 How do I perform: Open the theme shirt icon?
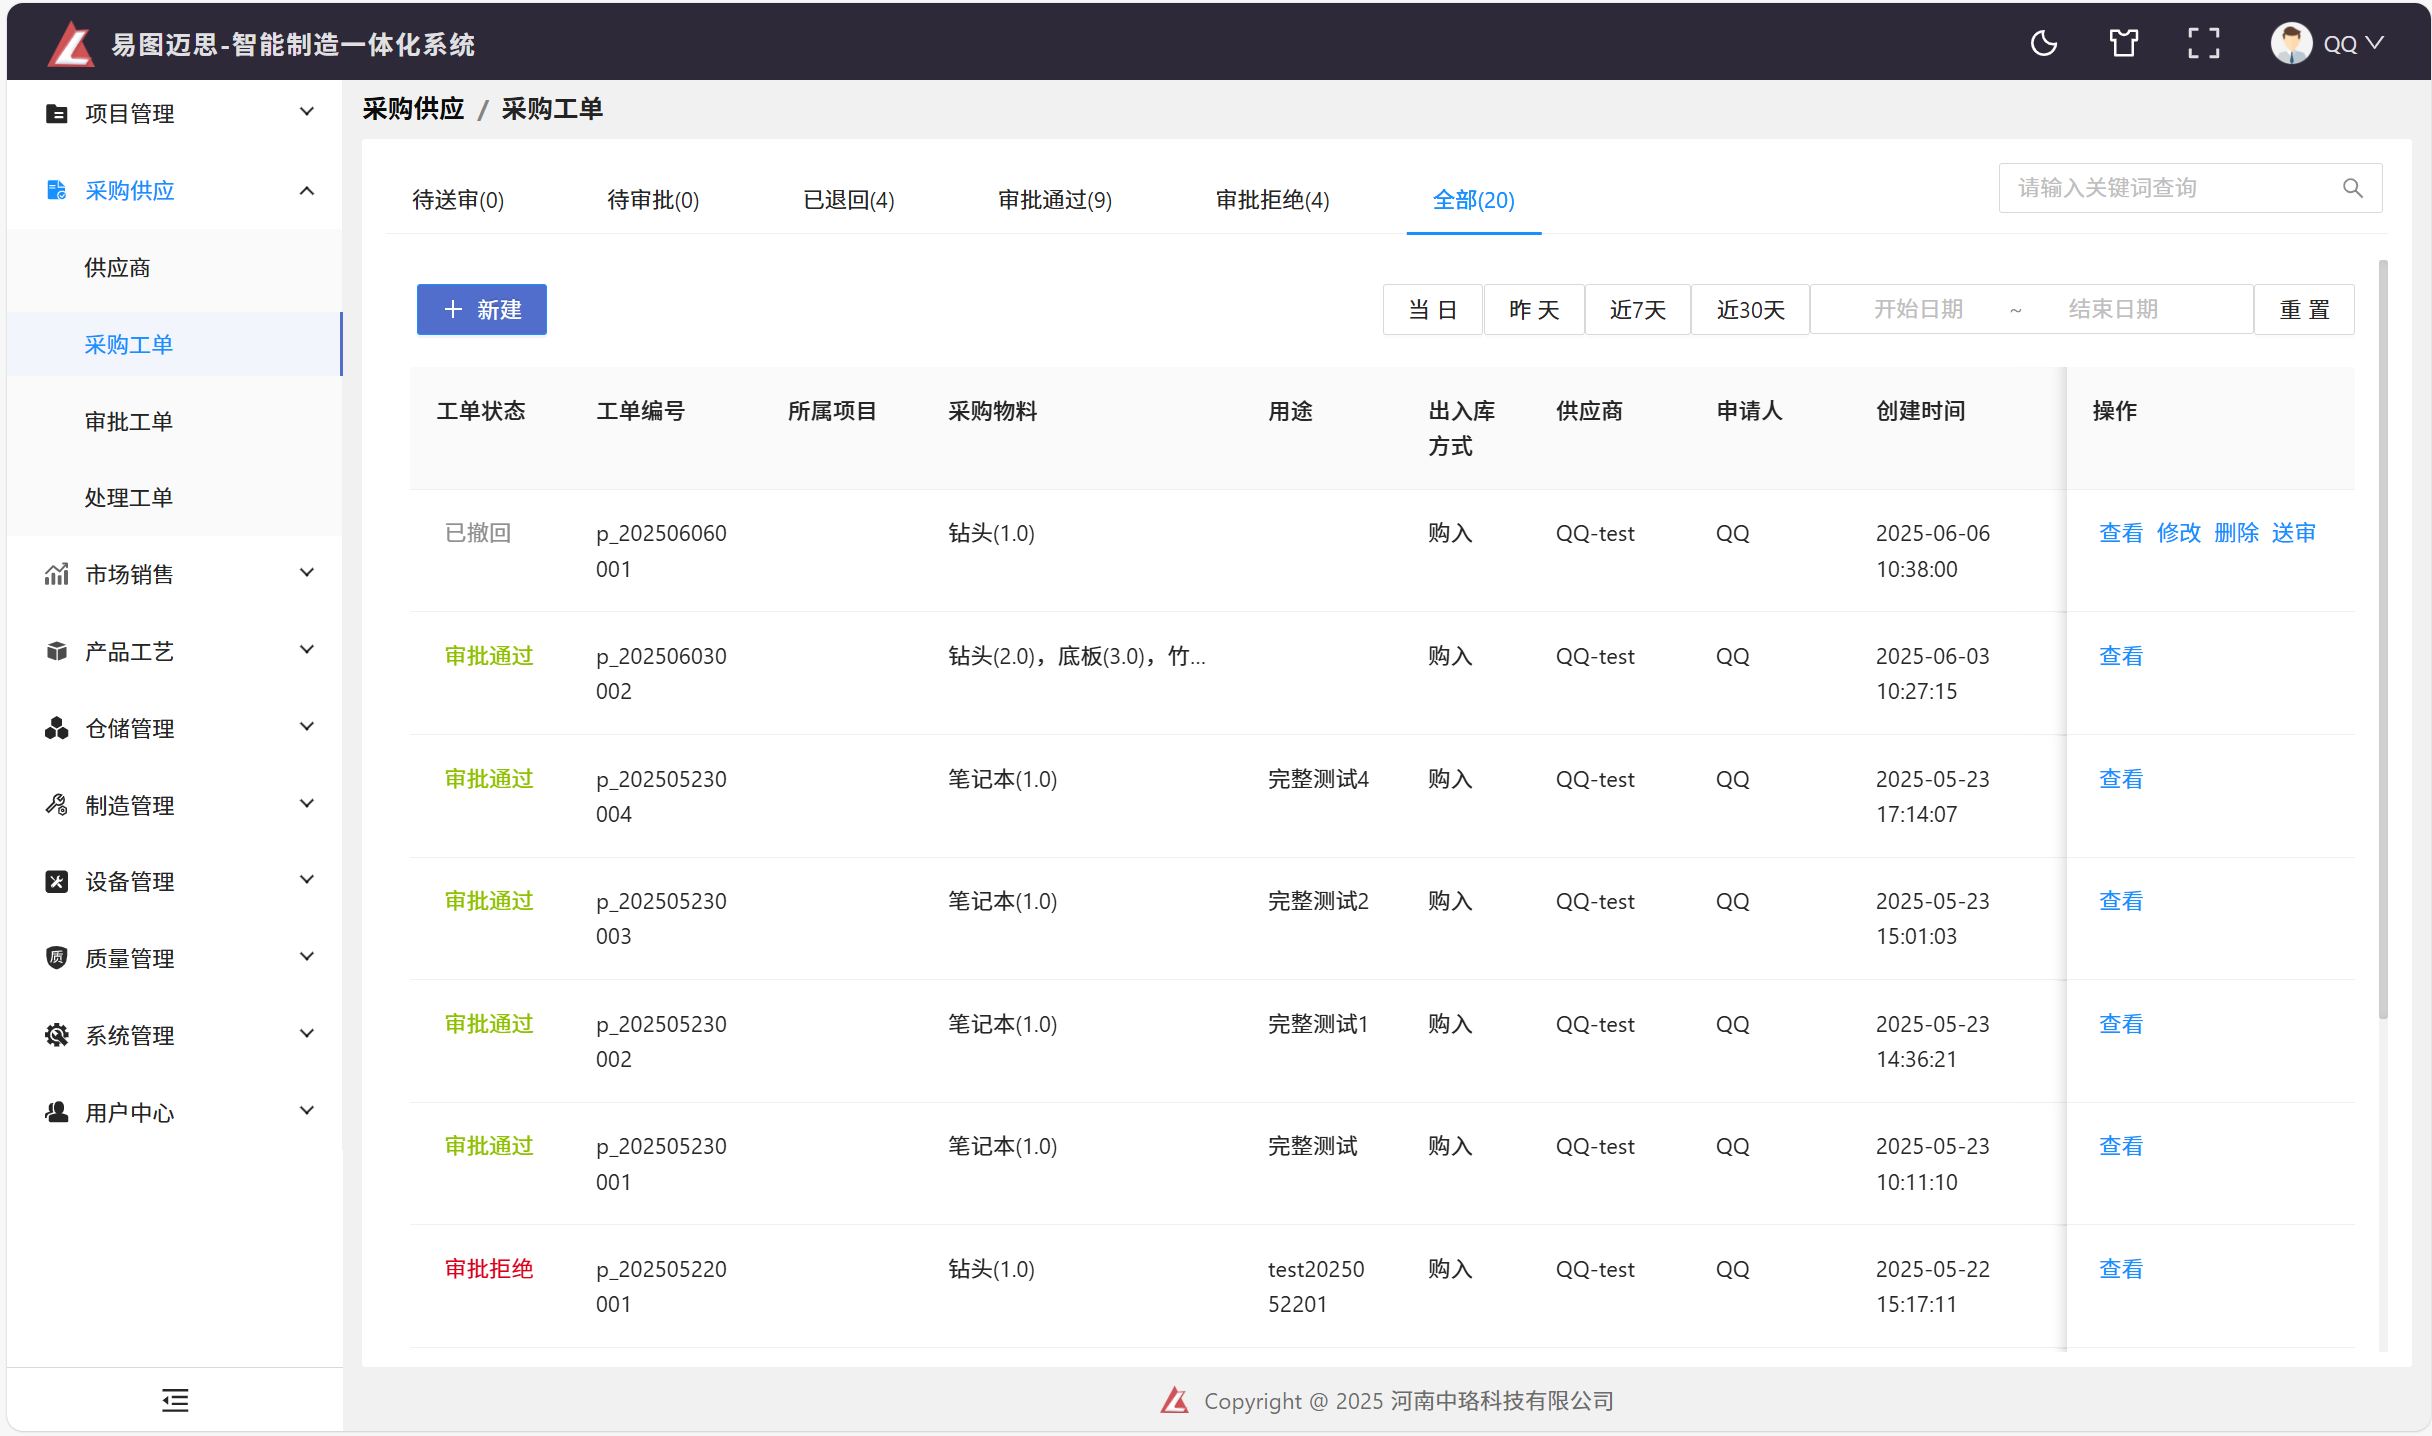click(x=2123, y=44)
